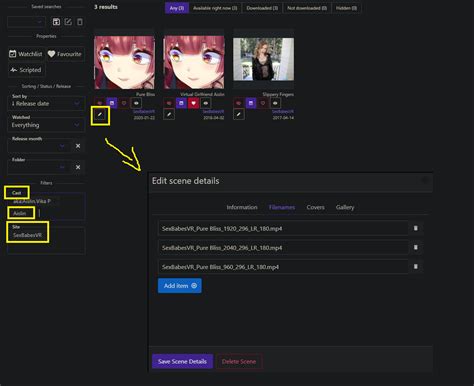Viewport: 474px width, 386px height.
Task: Open the Pure Bliss scene thumbnail
Action: [x=124, y=62]
